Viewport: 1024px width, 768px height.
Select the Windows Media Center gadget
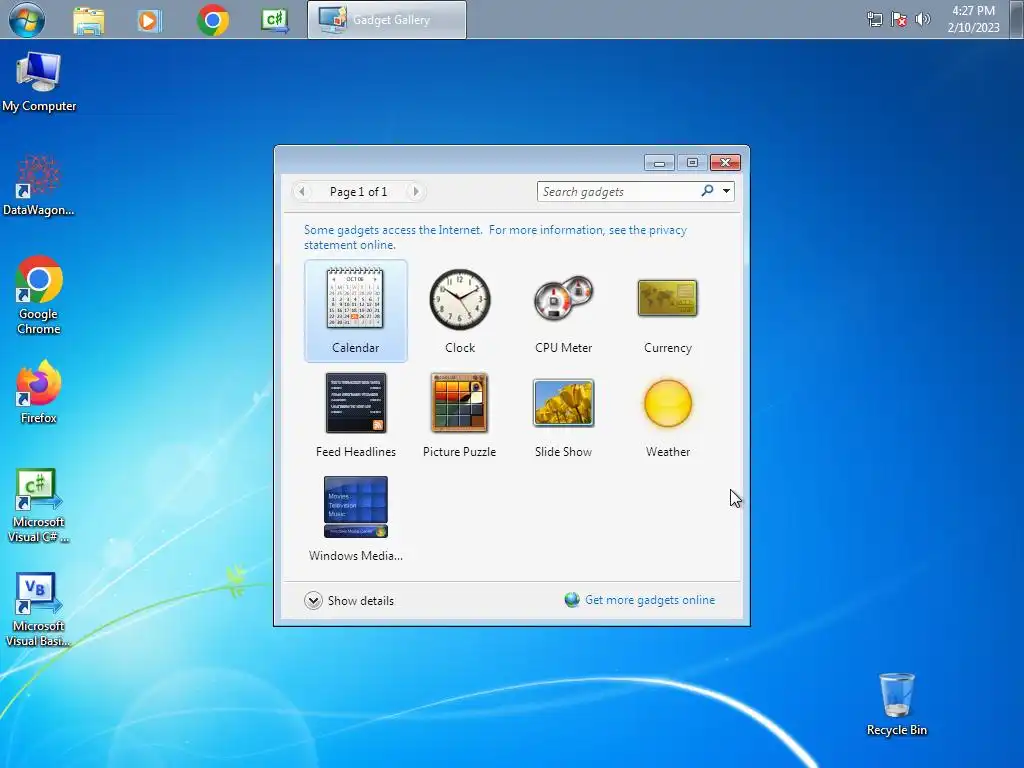[355, 519]
